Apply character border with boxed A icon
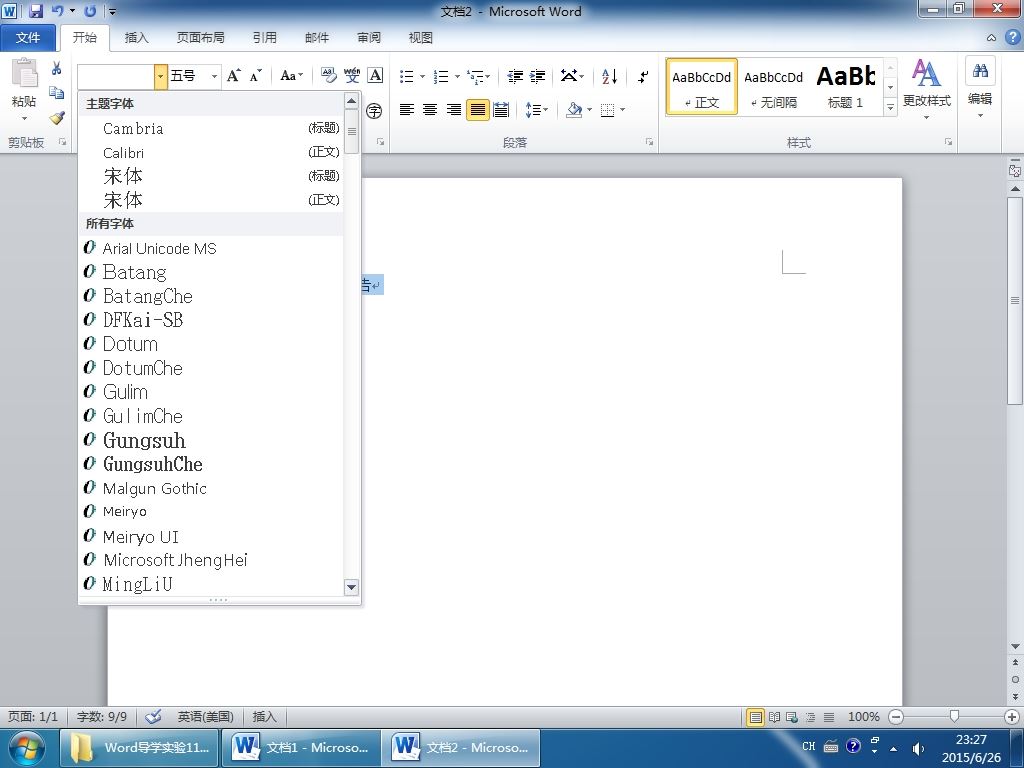Image resolution: width=1024 pixels, height=768 pixels. pyautogui.click(x=376, y=76)
